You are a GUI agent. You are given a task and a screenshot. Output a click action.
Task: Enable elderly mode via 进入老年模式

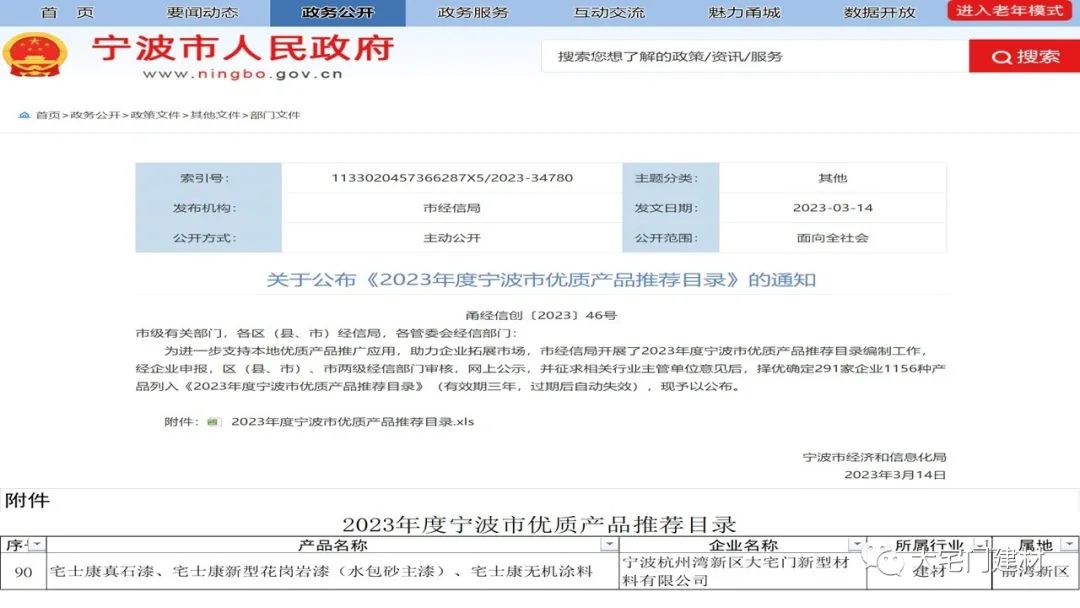tap(1008, 11)
